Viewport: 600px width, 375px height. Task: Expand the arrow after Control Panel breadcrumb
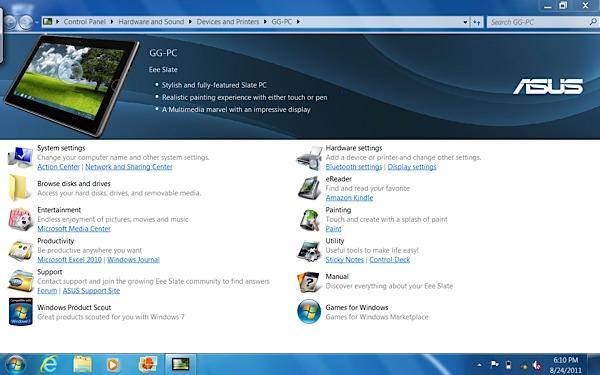pos(112,22)
